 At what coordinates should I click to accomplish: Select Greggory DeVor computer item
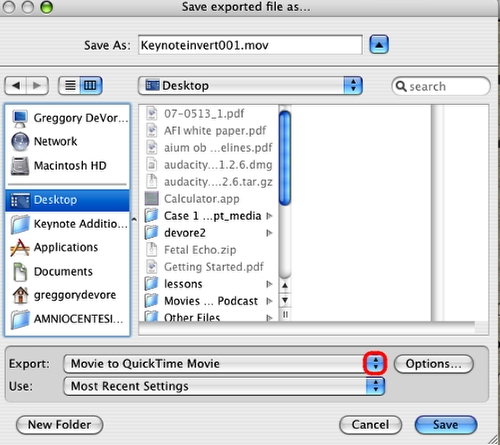67,118
